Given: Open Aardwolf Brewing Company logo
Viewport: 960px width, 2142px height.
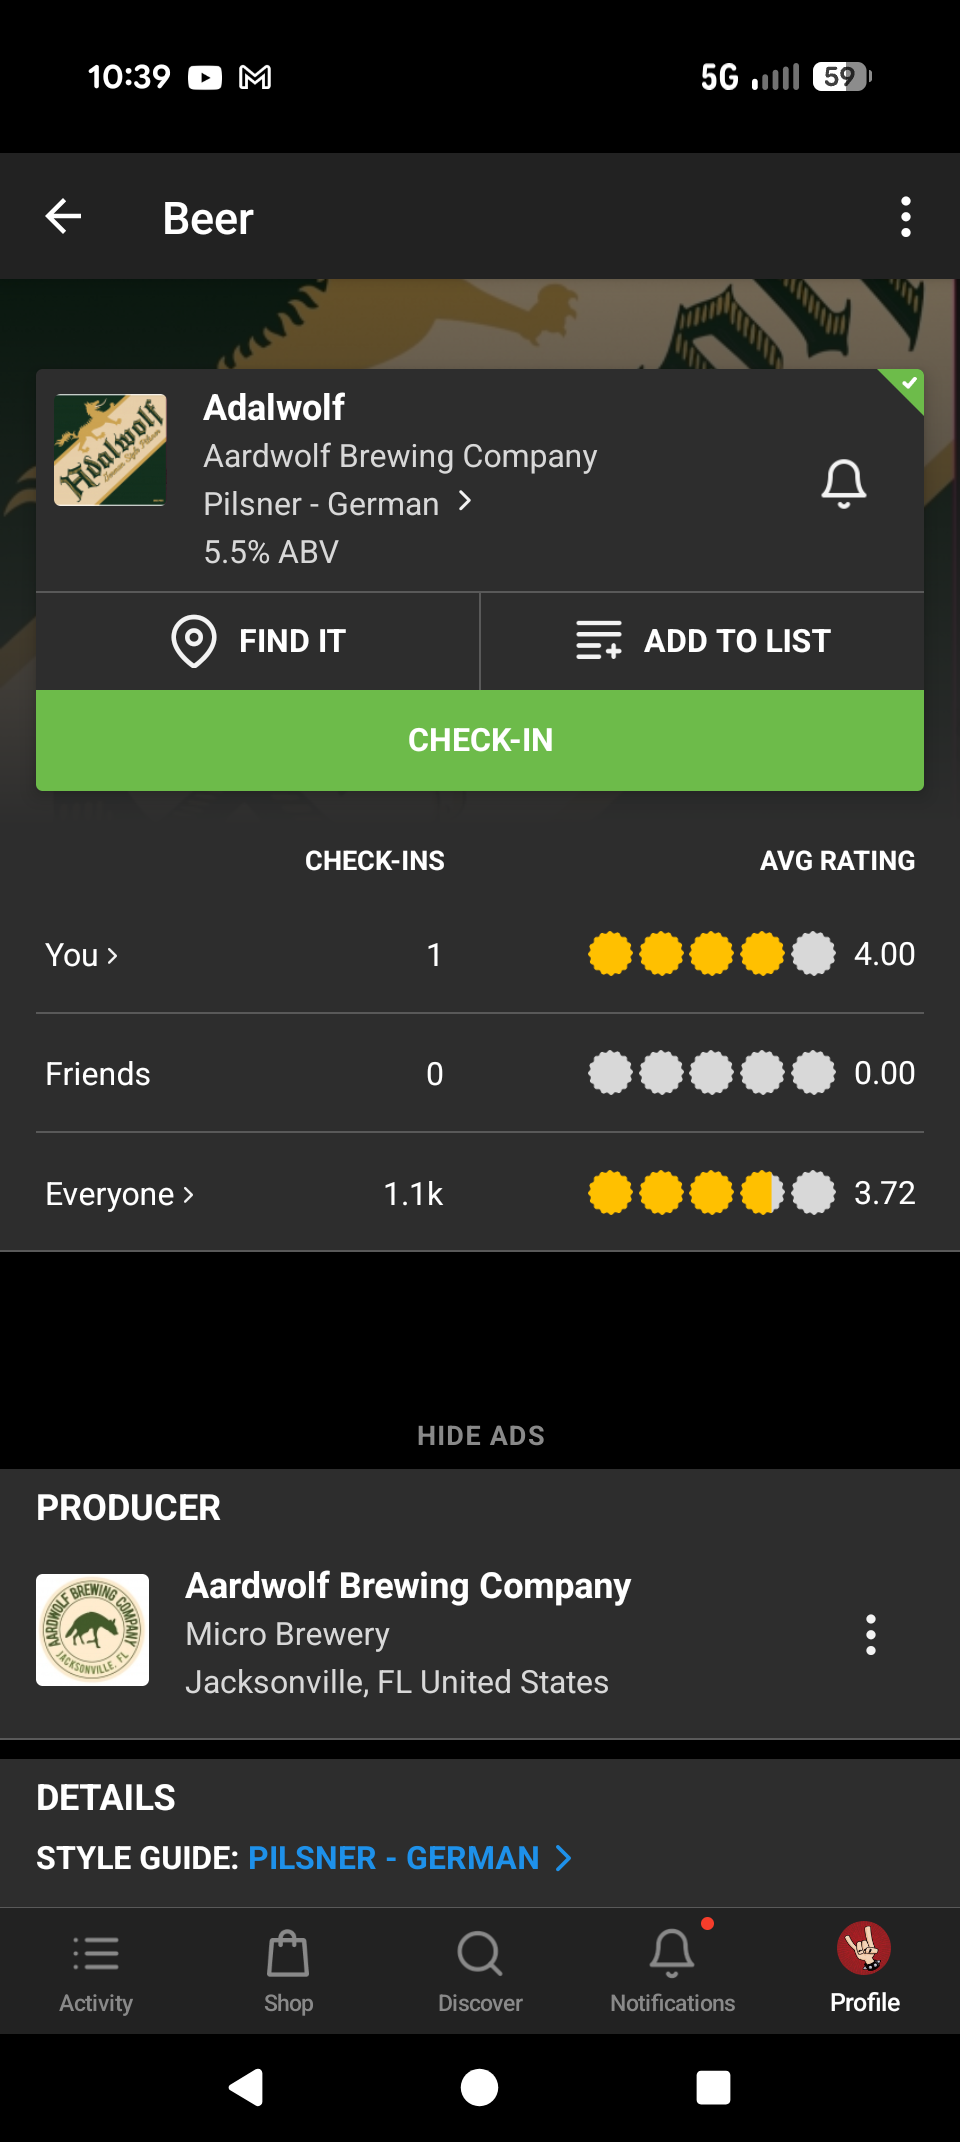Looking at the screenshot, I should [93, 1630].
